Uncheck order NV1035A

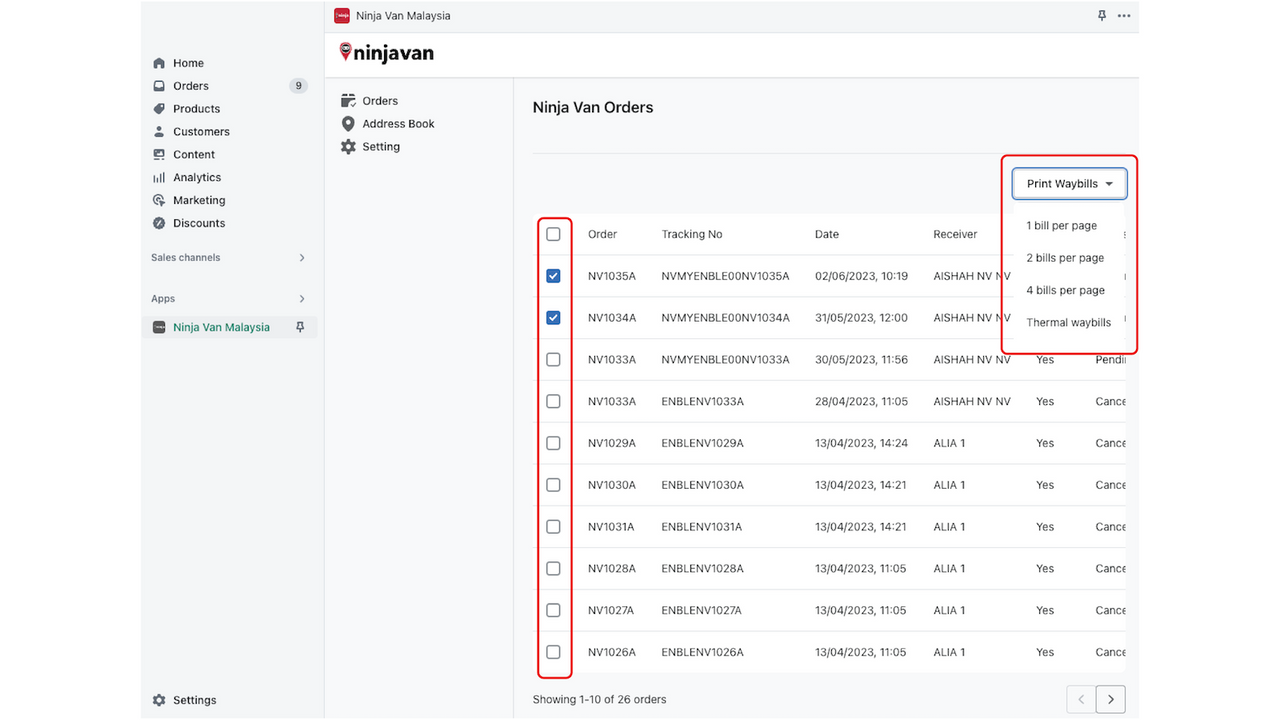pos(553,276)
